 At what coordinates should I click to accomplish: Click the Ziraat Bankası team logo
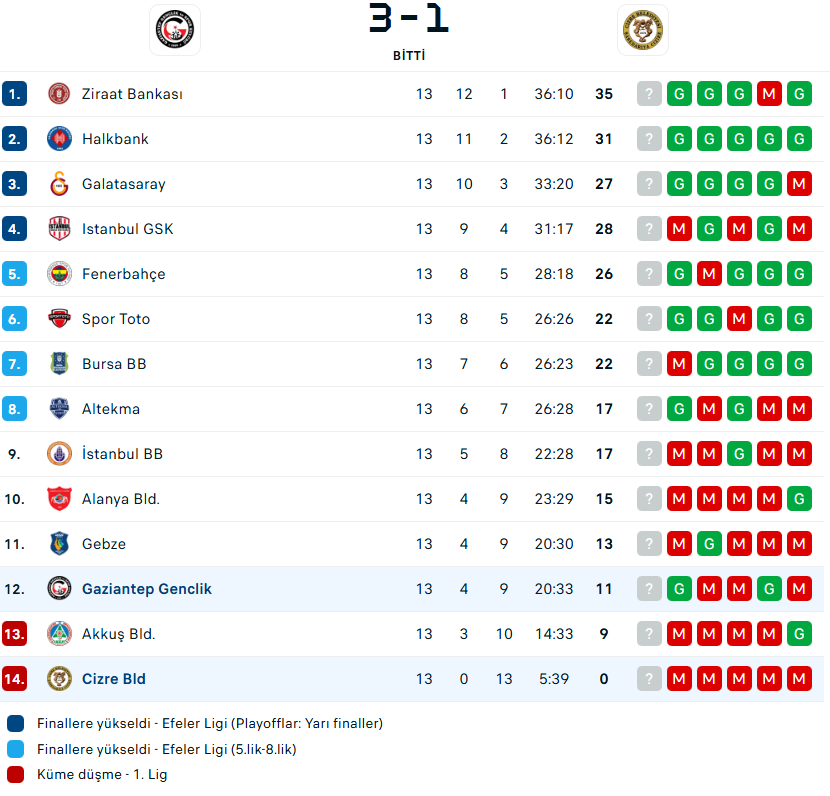coord(59,94)
